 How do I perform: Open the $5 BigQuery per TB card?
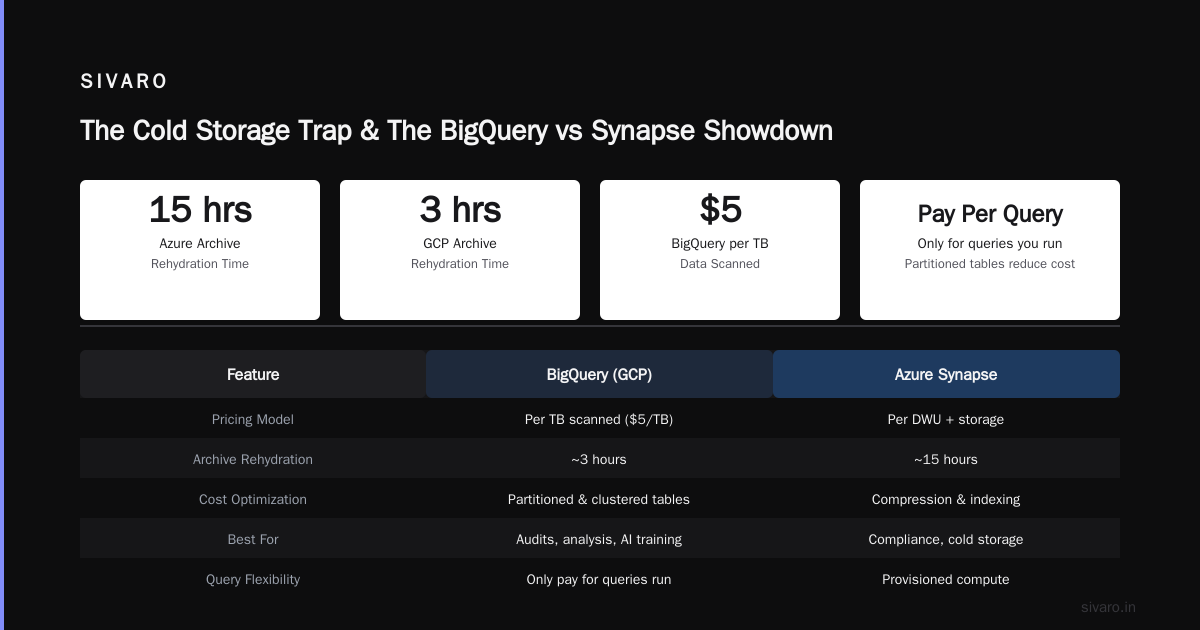click(720, 250)
